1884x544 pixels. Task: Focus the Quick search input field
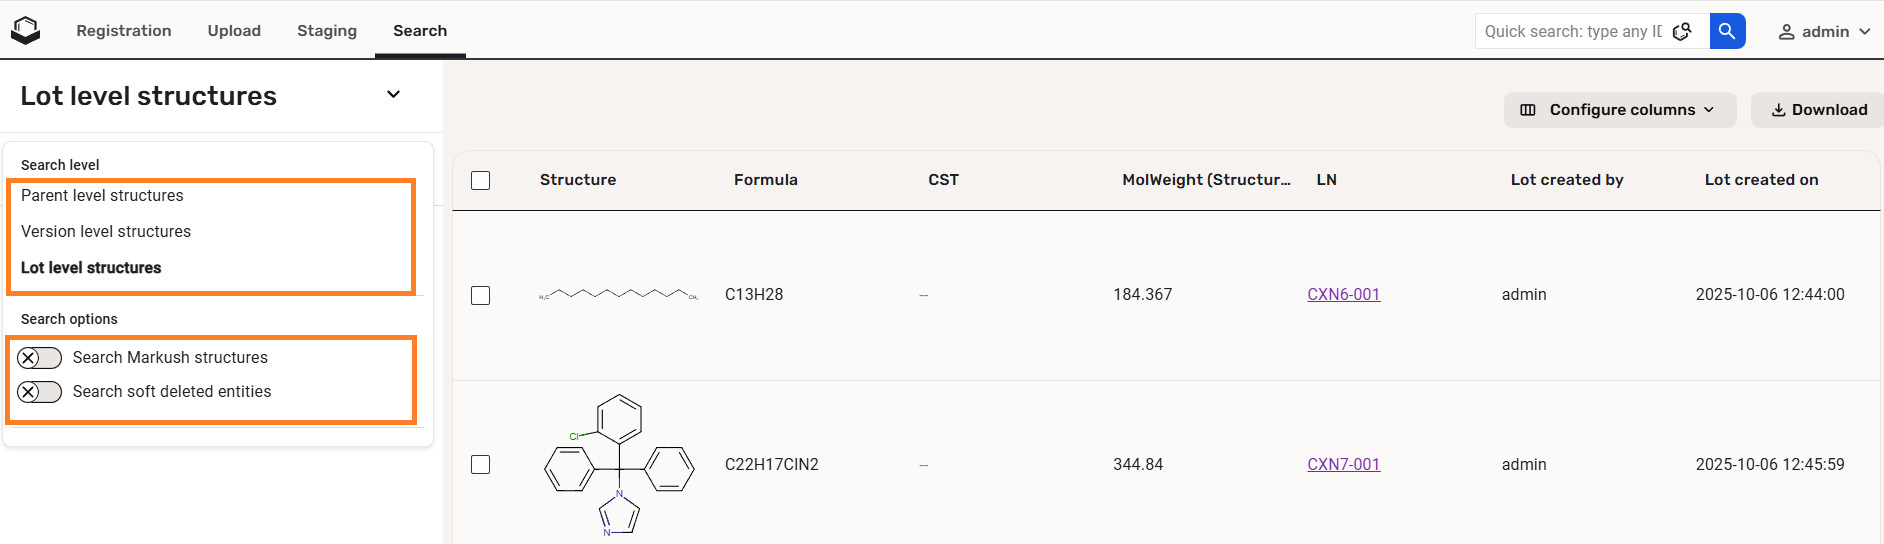1572,31
